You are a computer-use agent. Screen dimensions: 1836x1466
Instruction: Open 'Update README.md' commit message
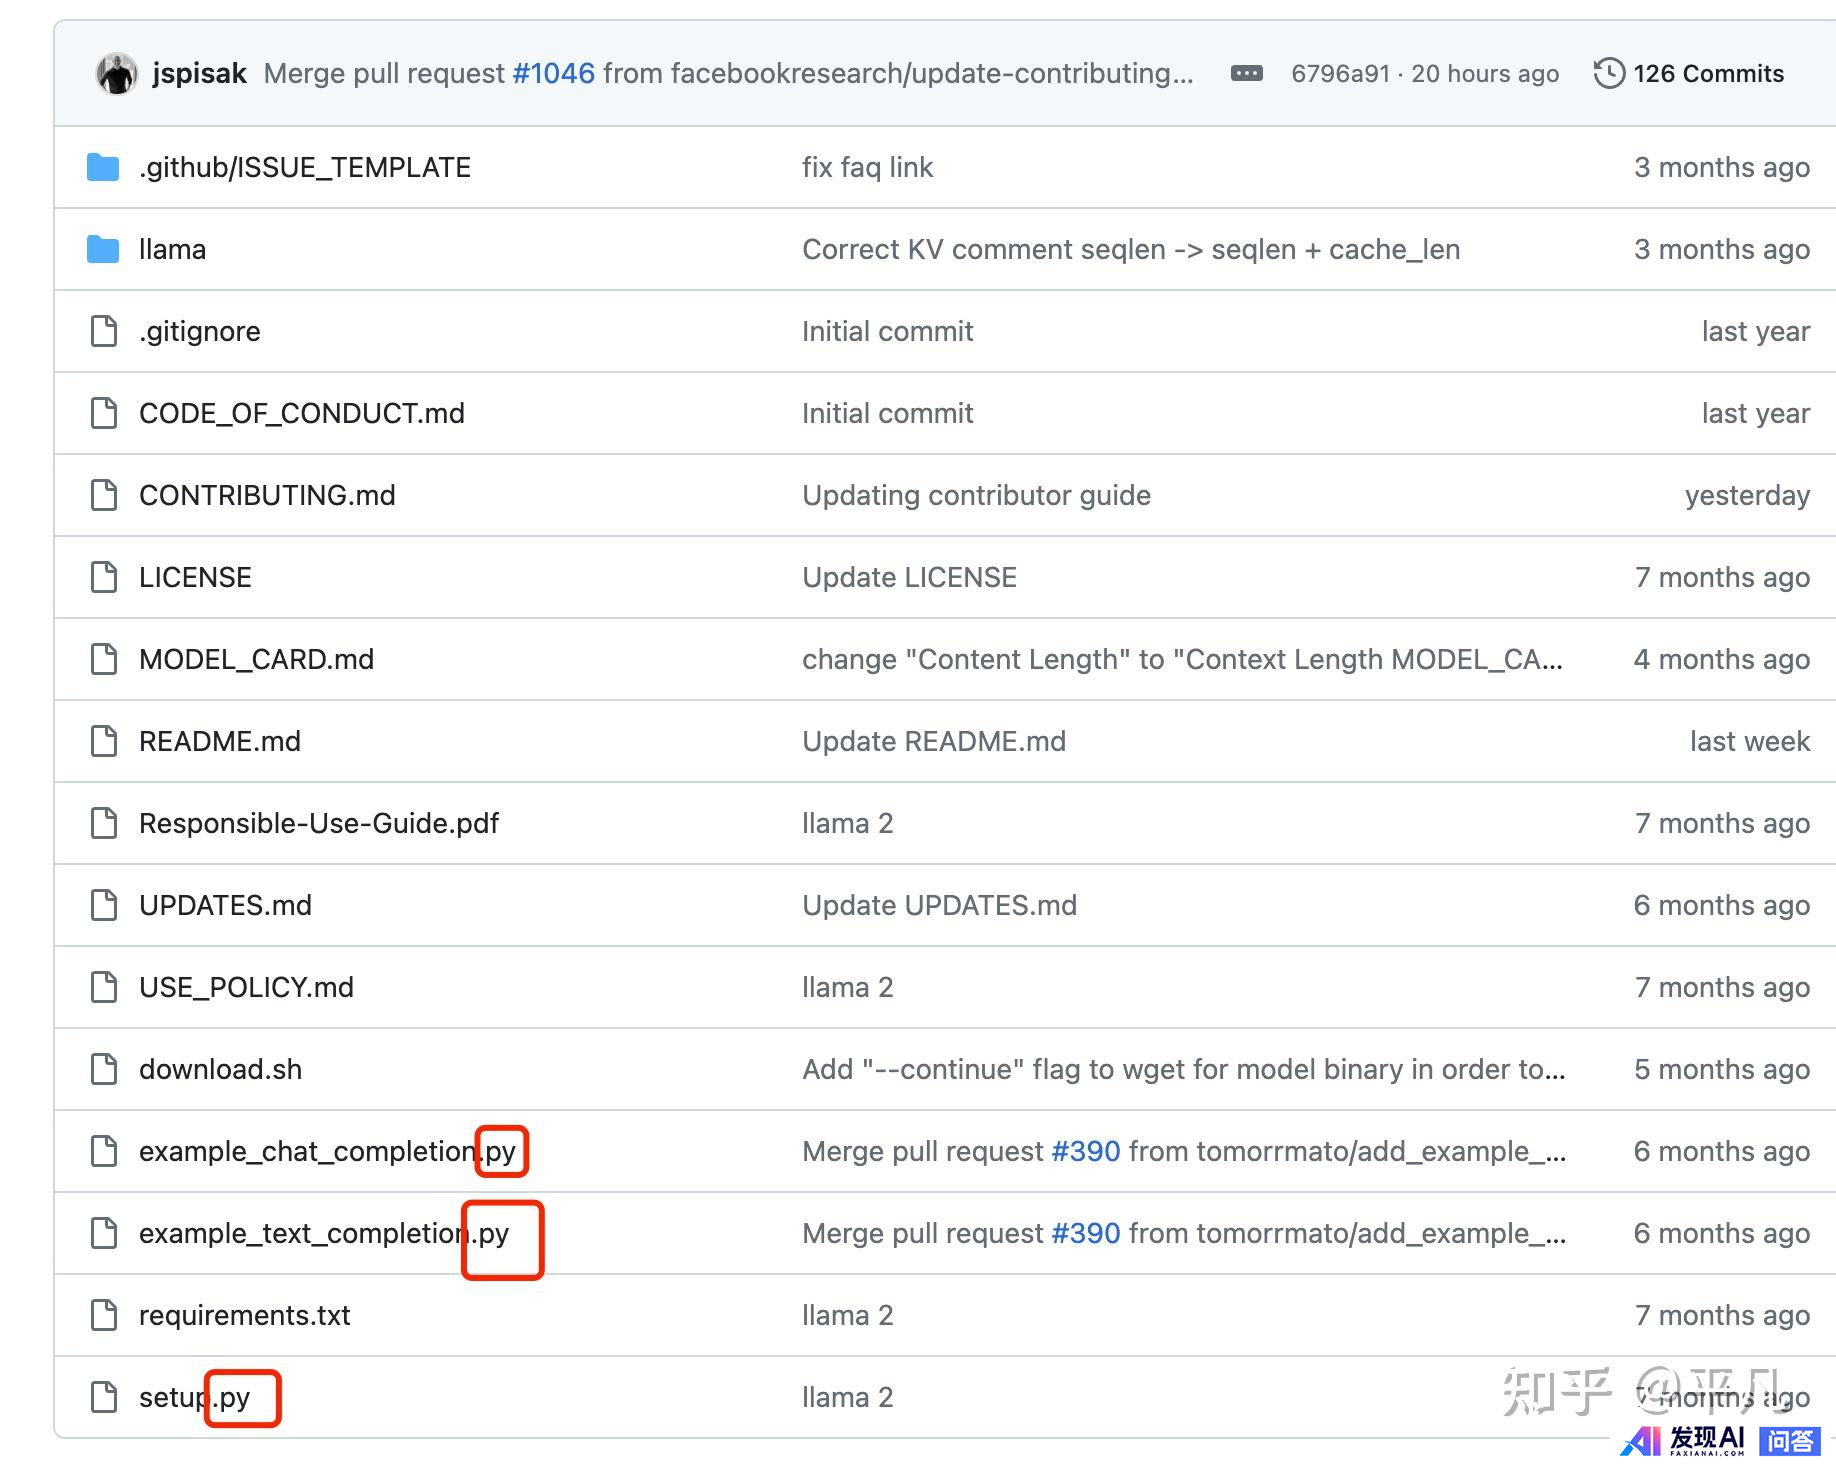click(x=934, y=741)
